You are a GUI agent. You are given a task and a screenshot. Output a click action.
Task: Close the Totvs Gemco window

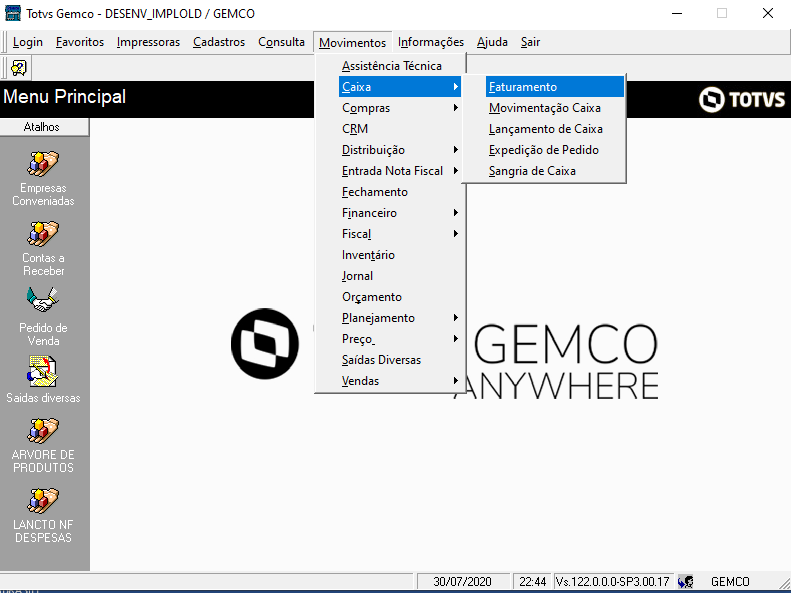(x=768, y=13)
